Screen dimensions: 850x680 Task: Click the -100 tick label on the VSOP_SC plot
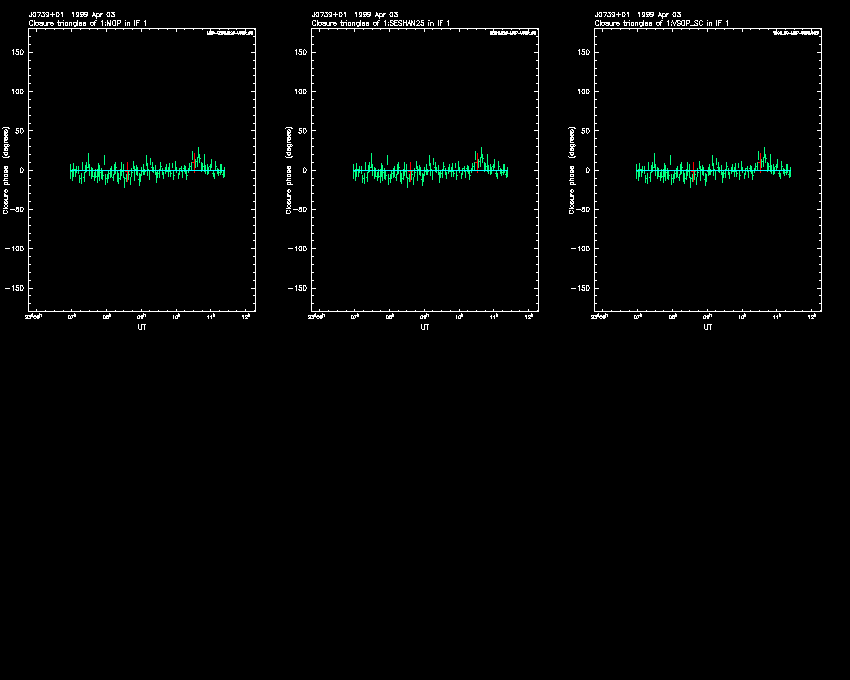pos(581,248)
